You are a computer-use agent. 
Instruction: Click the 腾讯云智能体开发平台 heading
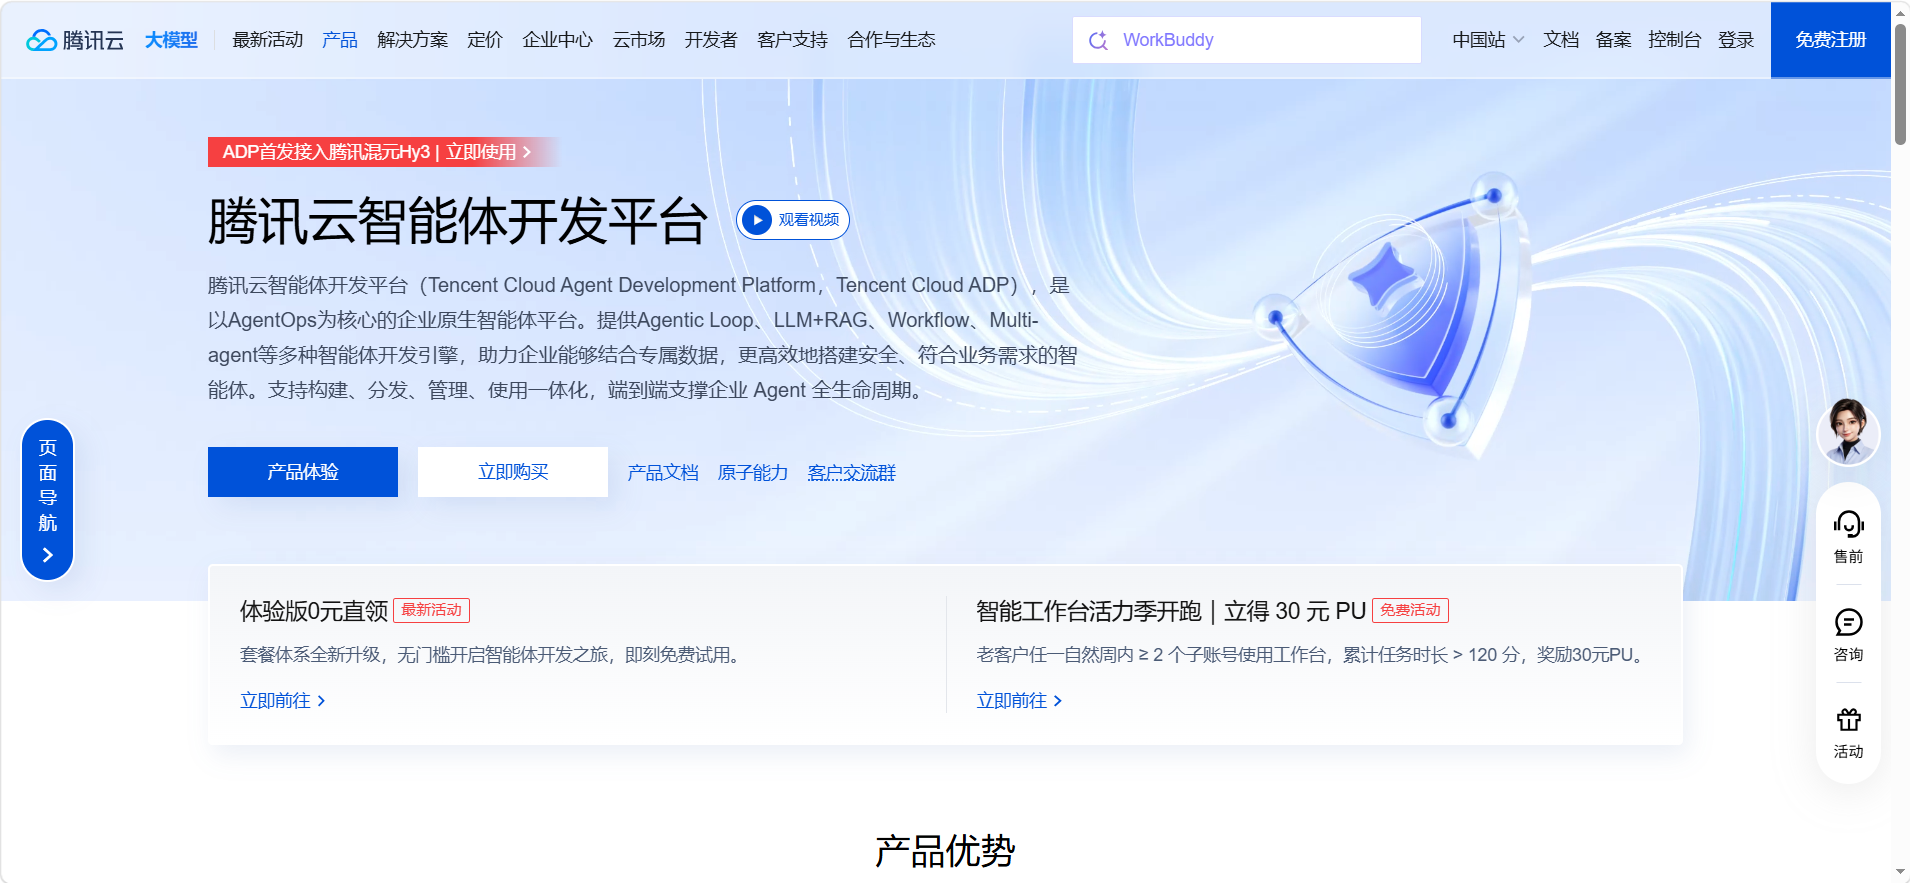[458, 221]
